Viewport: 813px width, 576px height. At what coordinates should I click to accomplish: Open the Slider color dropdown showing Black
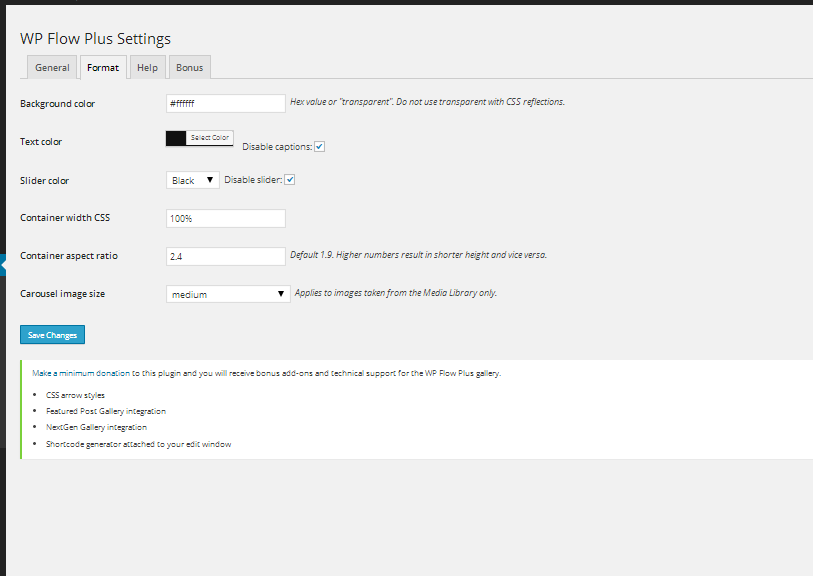coord(192,180)
